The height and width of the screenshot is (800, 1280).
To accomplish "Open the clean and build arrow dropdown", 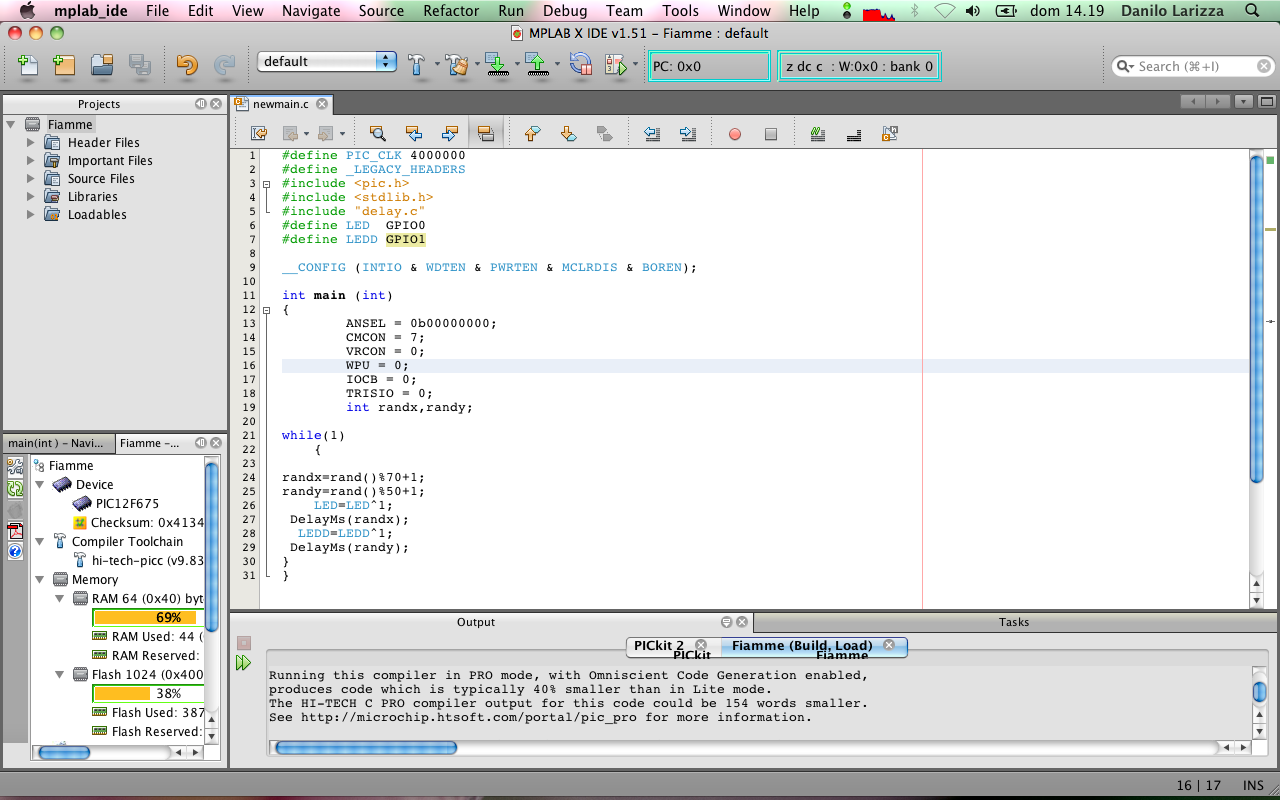I will tap(477, 66).
